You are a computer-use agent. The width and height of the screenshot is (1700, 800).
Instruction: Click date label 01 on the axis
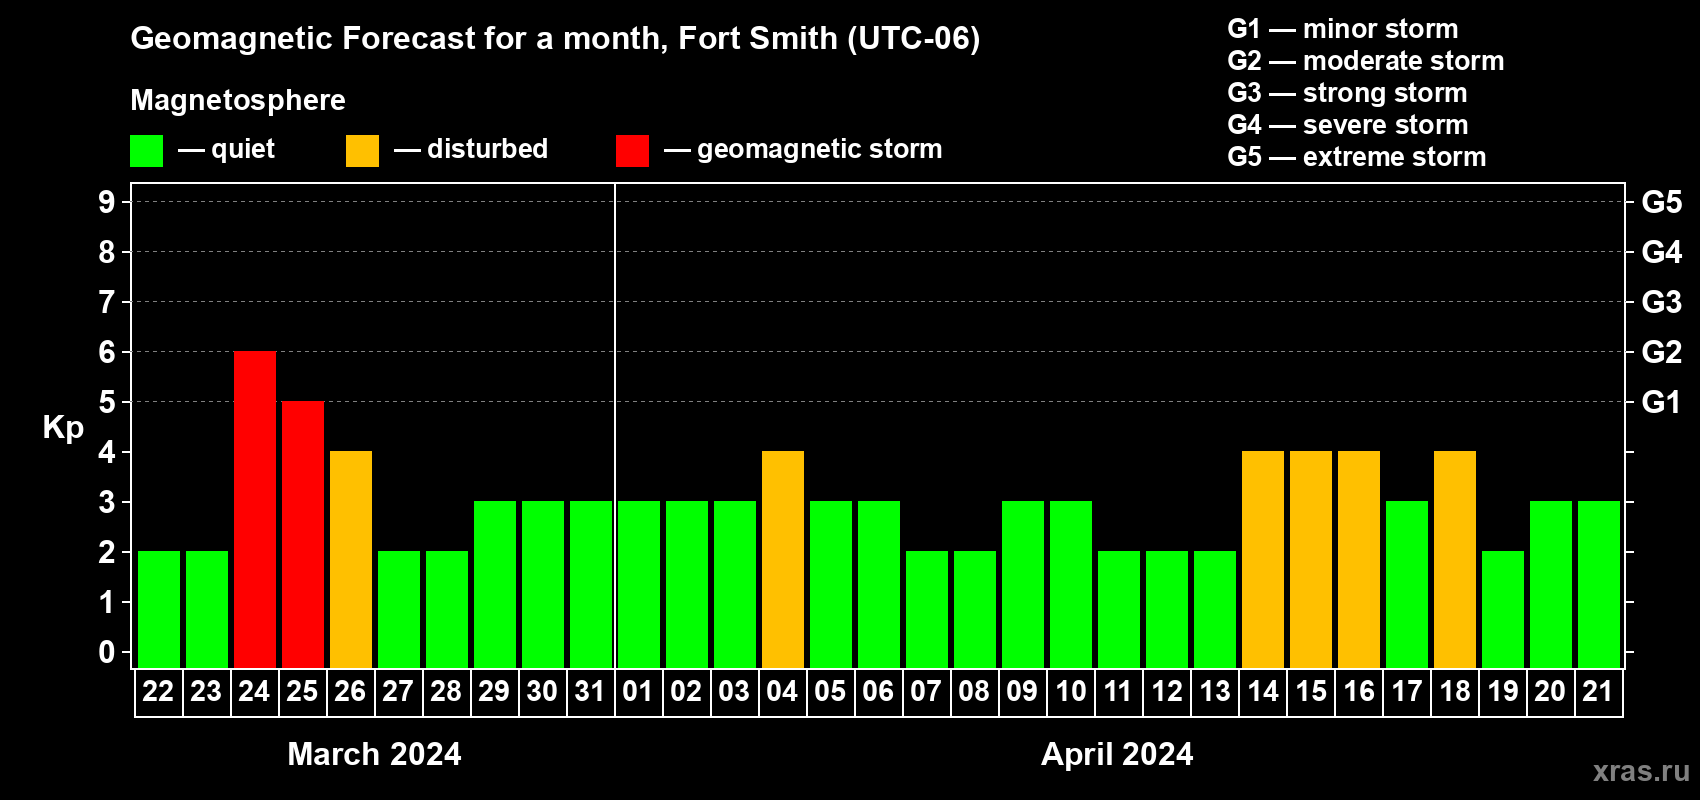click(x=638, y=692)
